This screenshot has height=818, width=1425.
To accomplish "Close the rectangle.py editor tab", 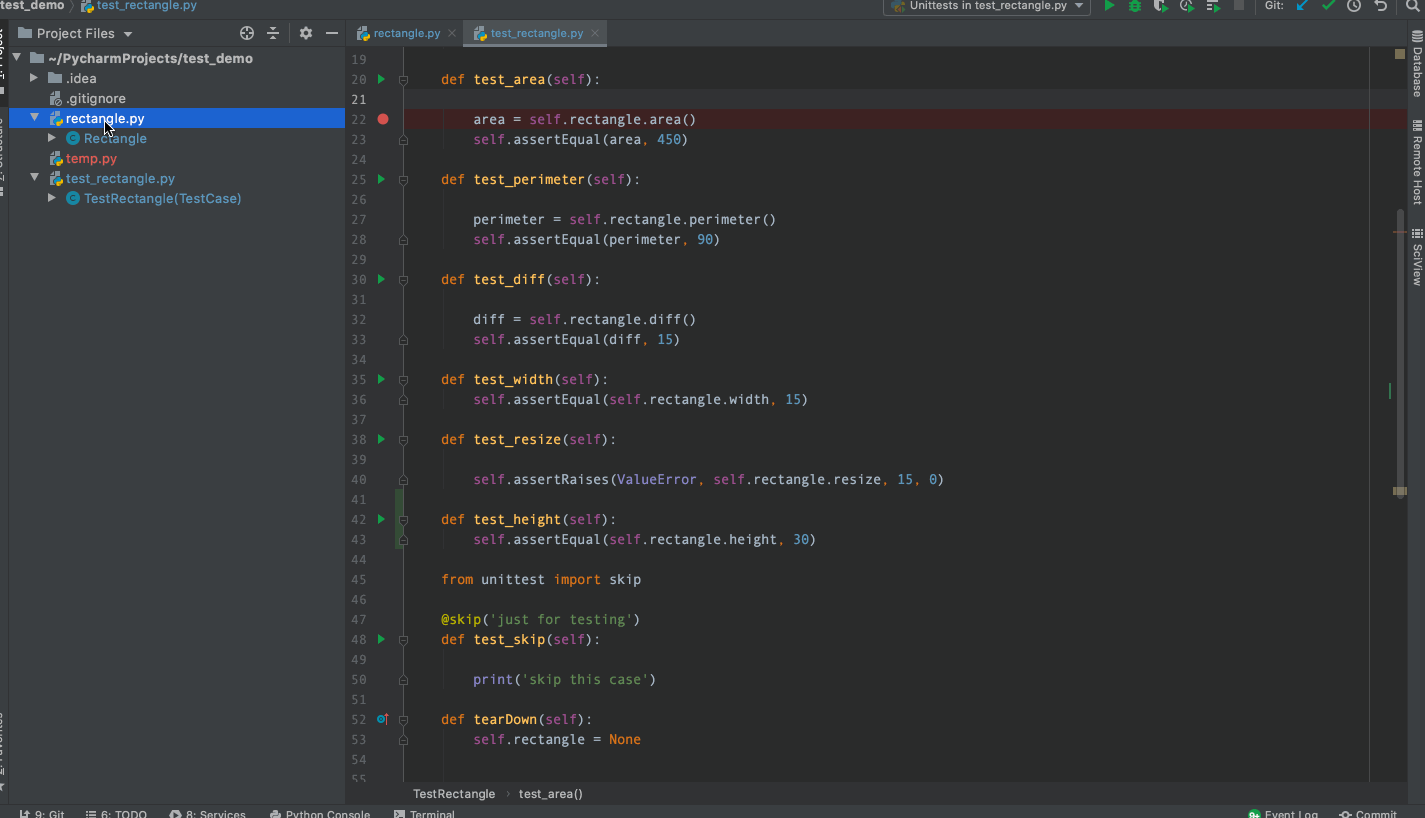I will (452, 33).
